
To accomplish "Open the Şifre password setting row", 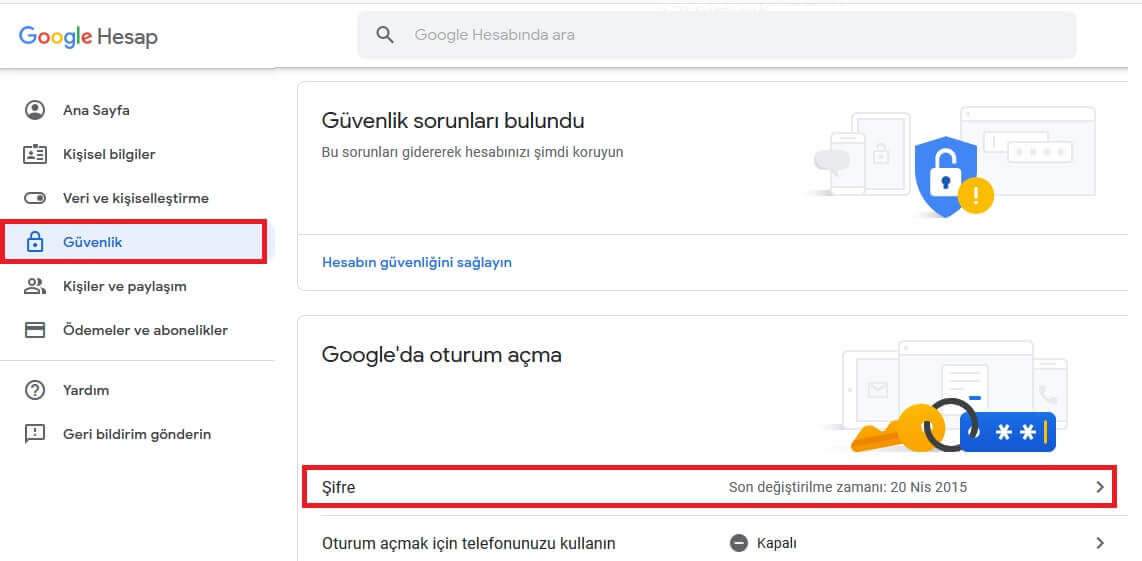I will coord(709,487).
